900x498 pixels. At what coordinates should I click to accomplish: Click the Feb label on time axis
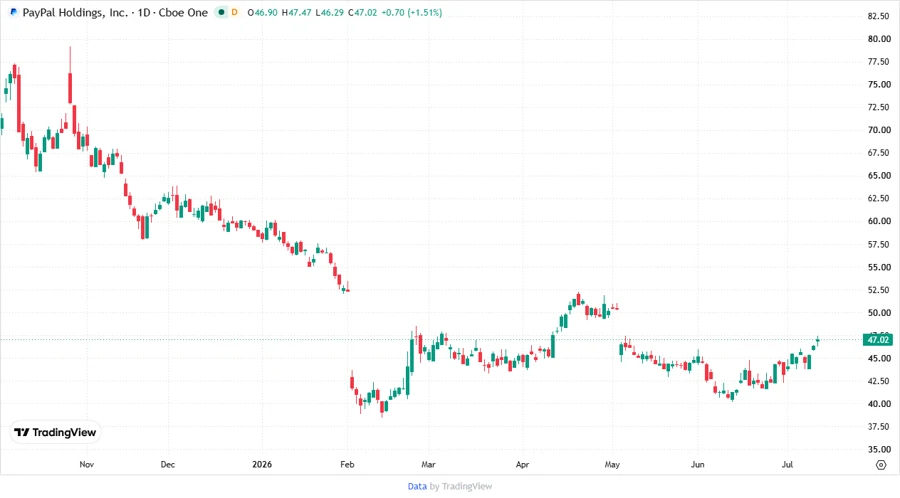click(347, 464)
